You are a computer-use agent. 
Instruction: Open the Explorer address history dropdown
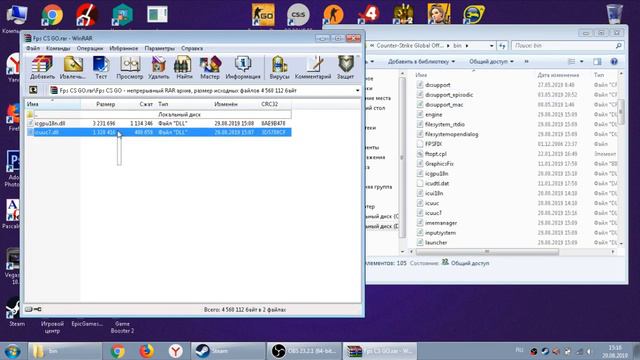tap(491, 46)
